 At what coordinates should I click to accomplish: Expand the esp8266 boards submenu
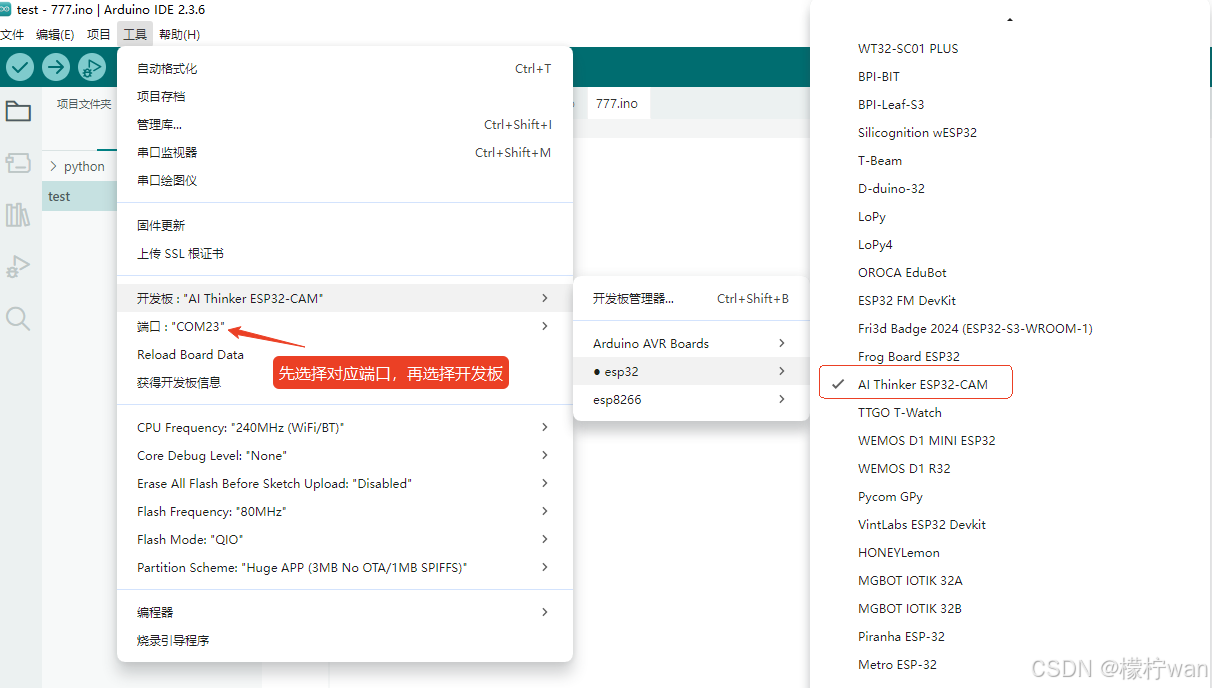click(691, 399)
